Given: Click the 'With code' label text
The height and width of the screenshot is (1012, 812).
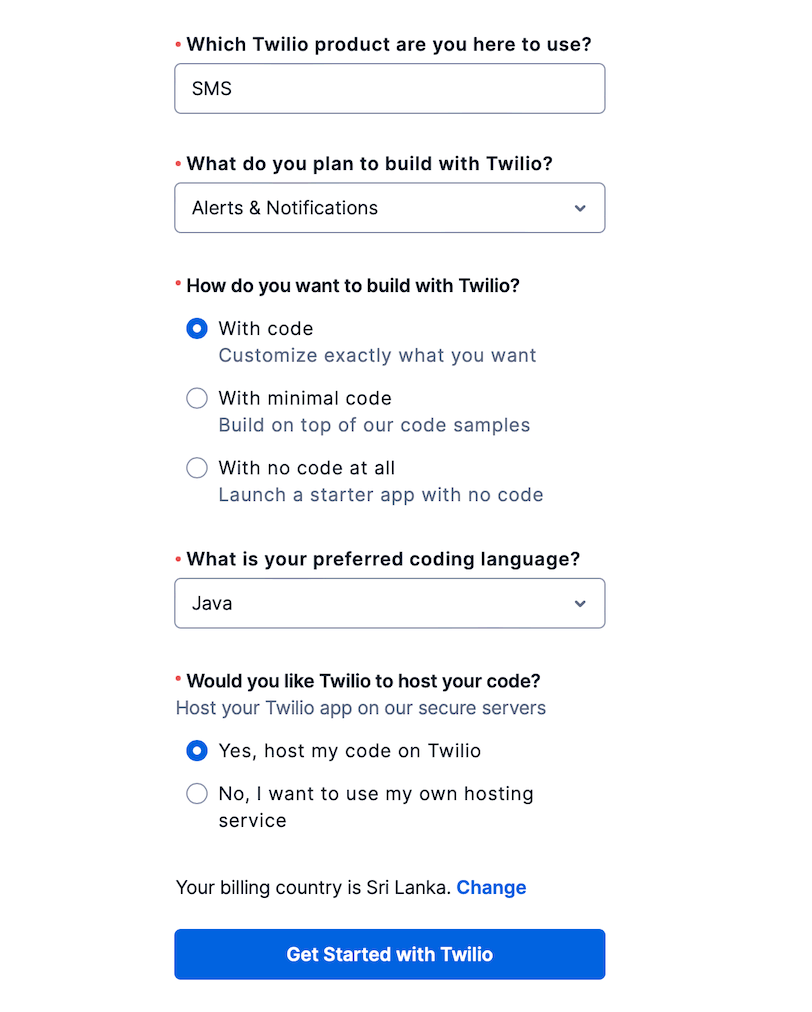Looking at the screenshot, I should [x=266, y=329].
